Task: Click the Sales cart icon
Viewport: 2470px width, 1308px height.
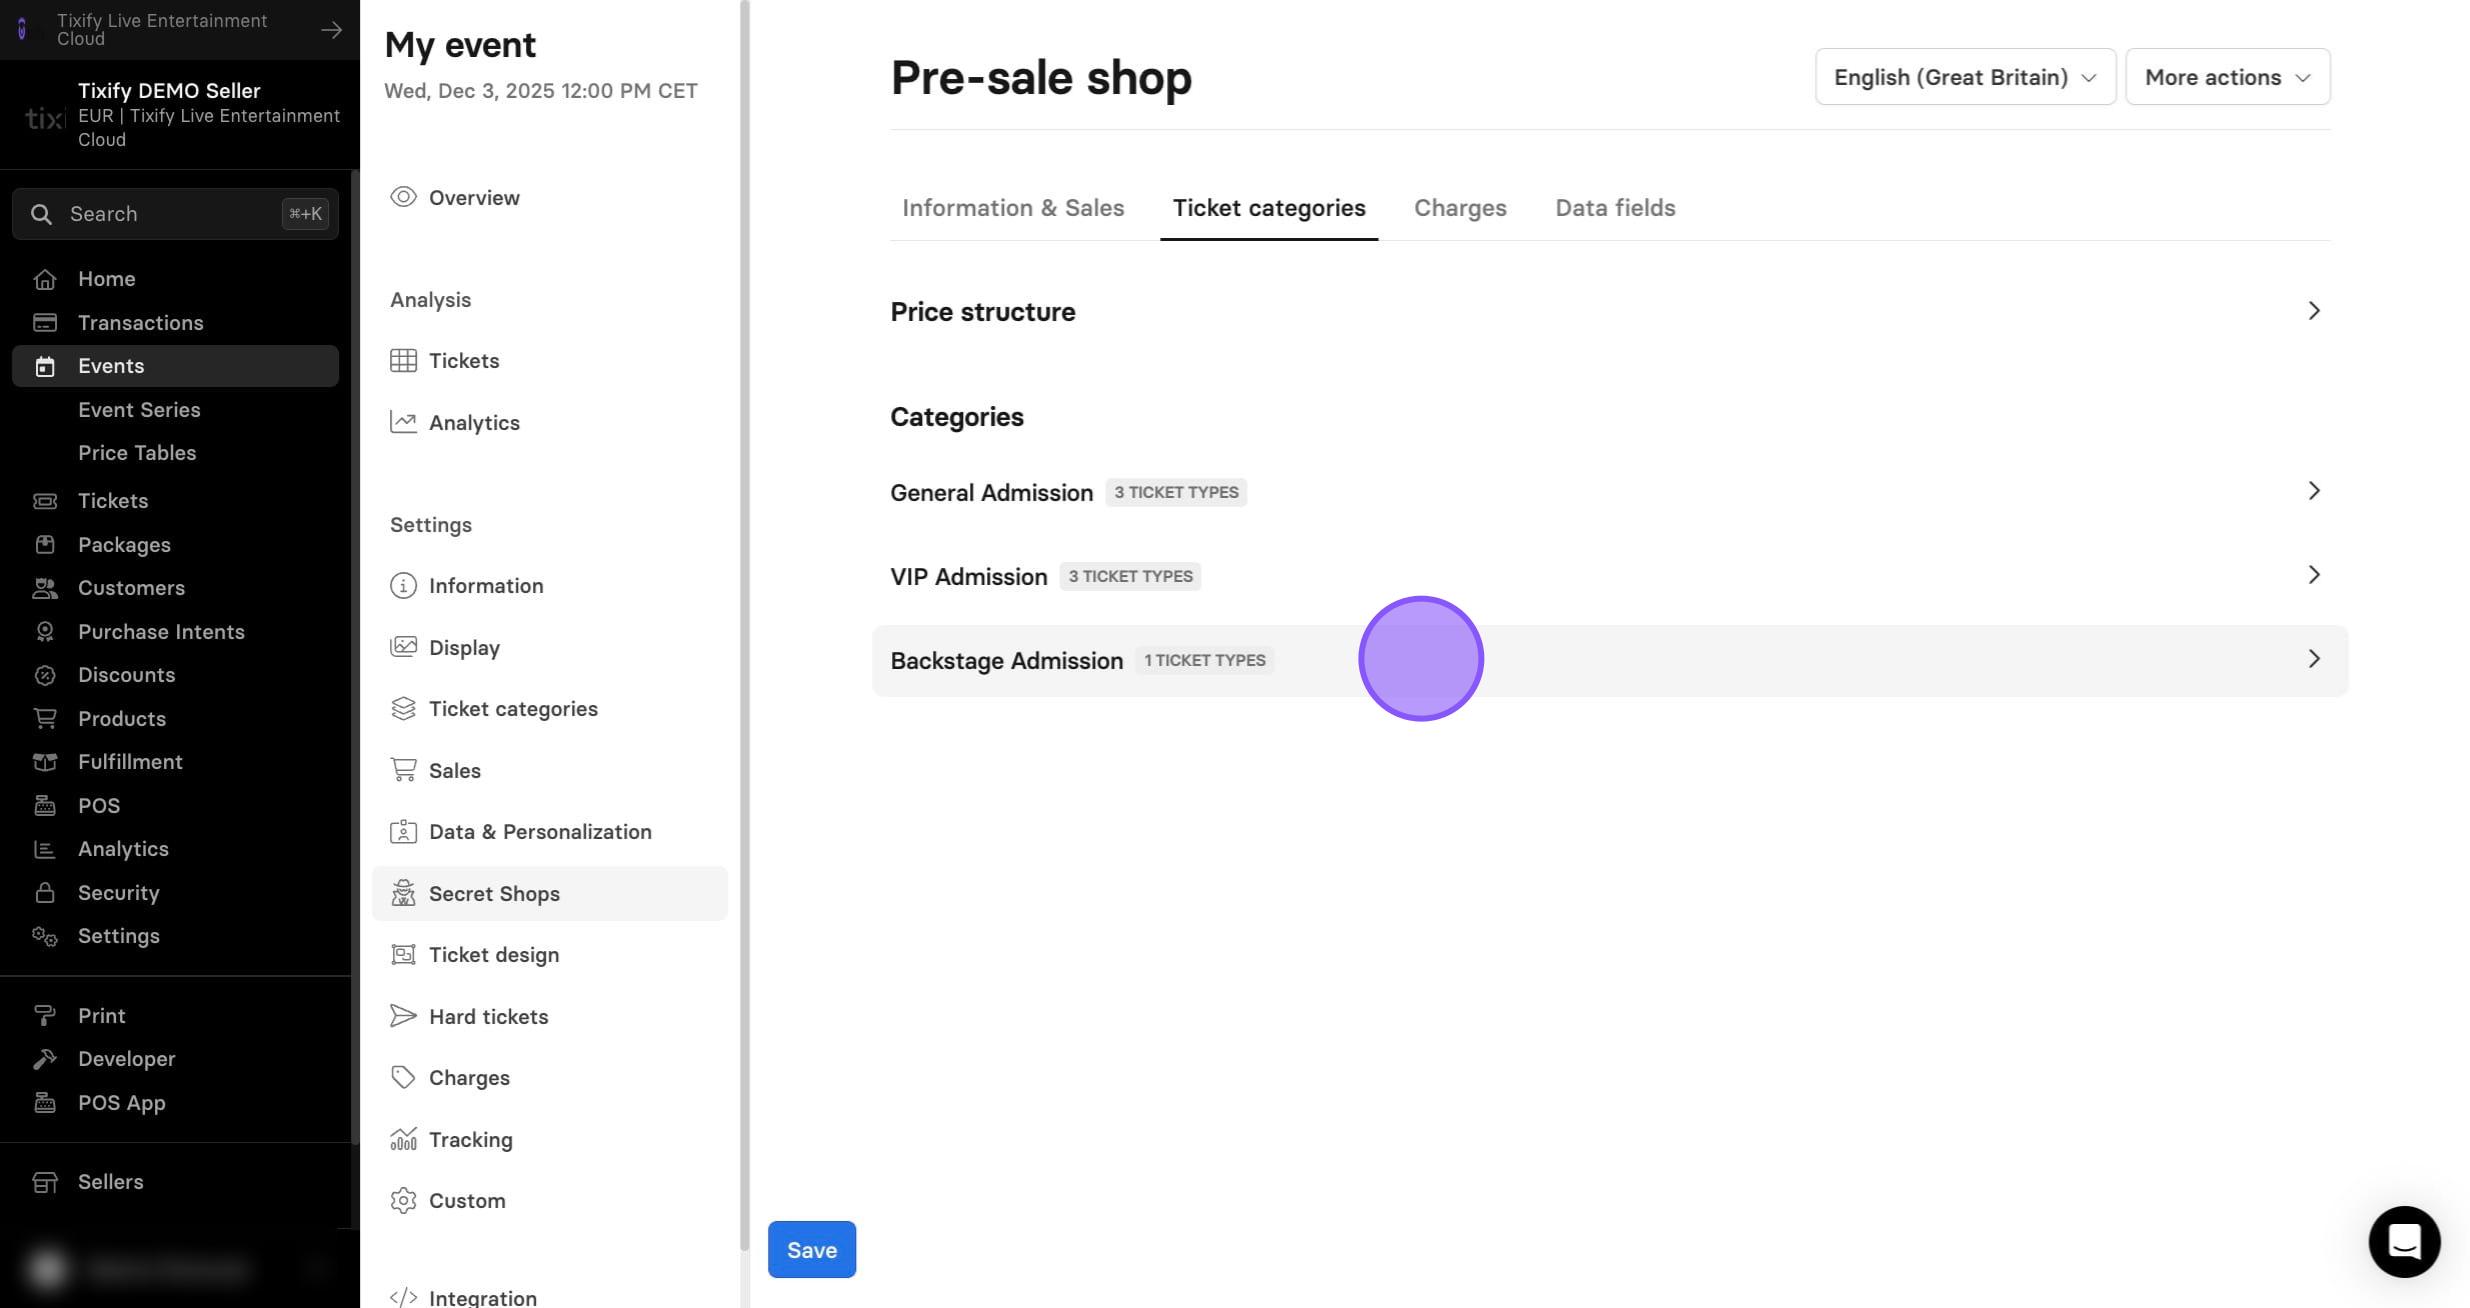Action: 403,770
